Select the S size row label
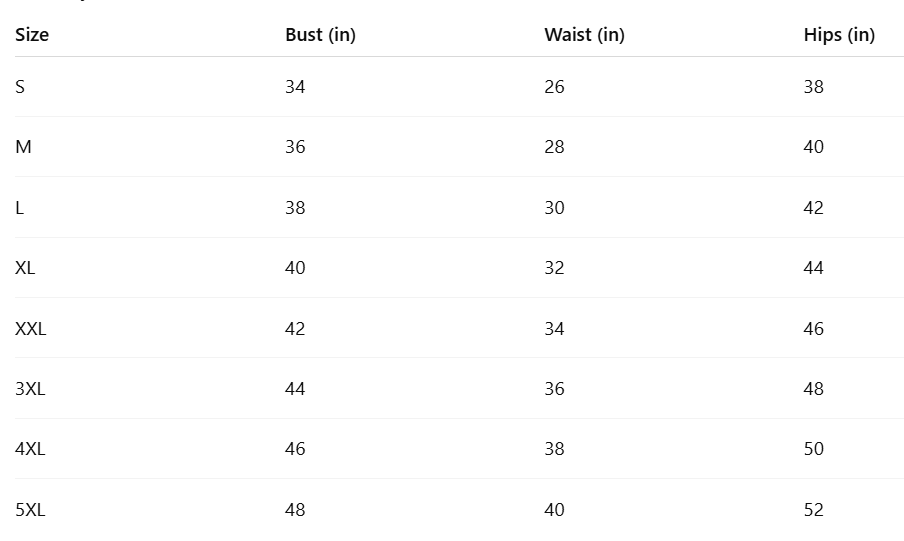 [20, 87]
